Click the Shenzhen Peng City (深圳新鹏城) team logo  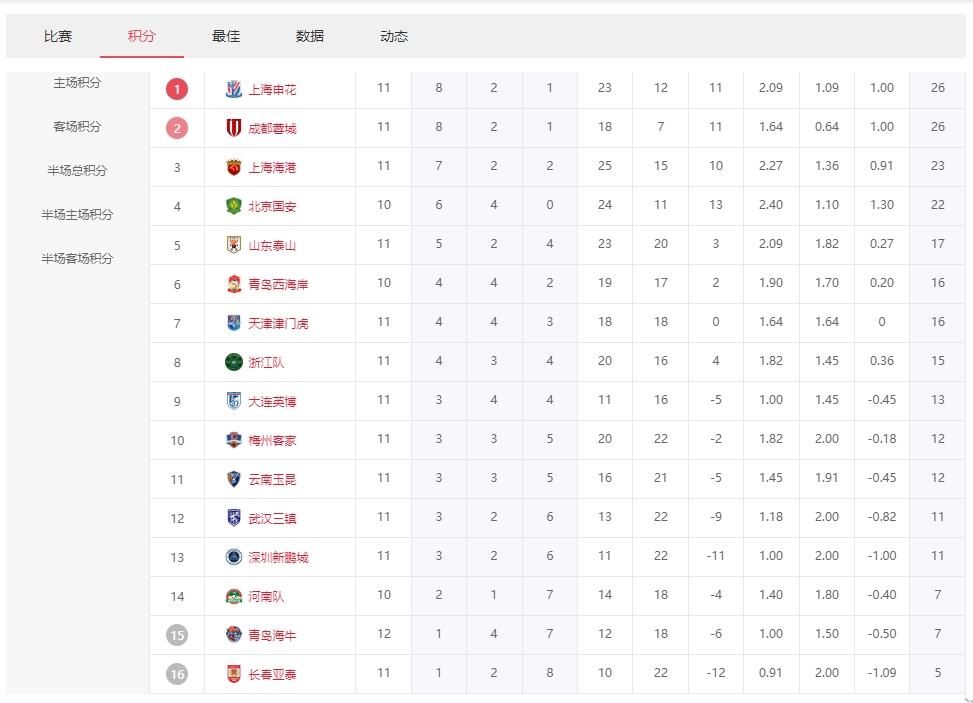click(234, 557)
